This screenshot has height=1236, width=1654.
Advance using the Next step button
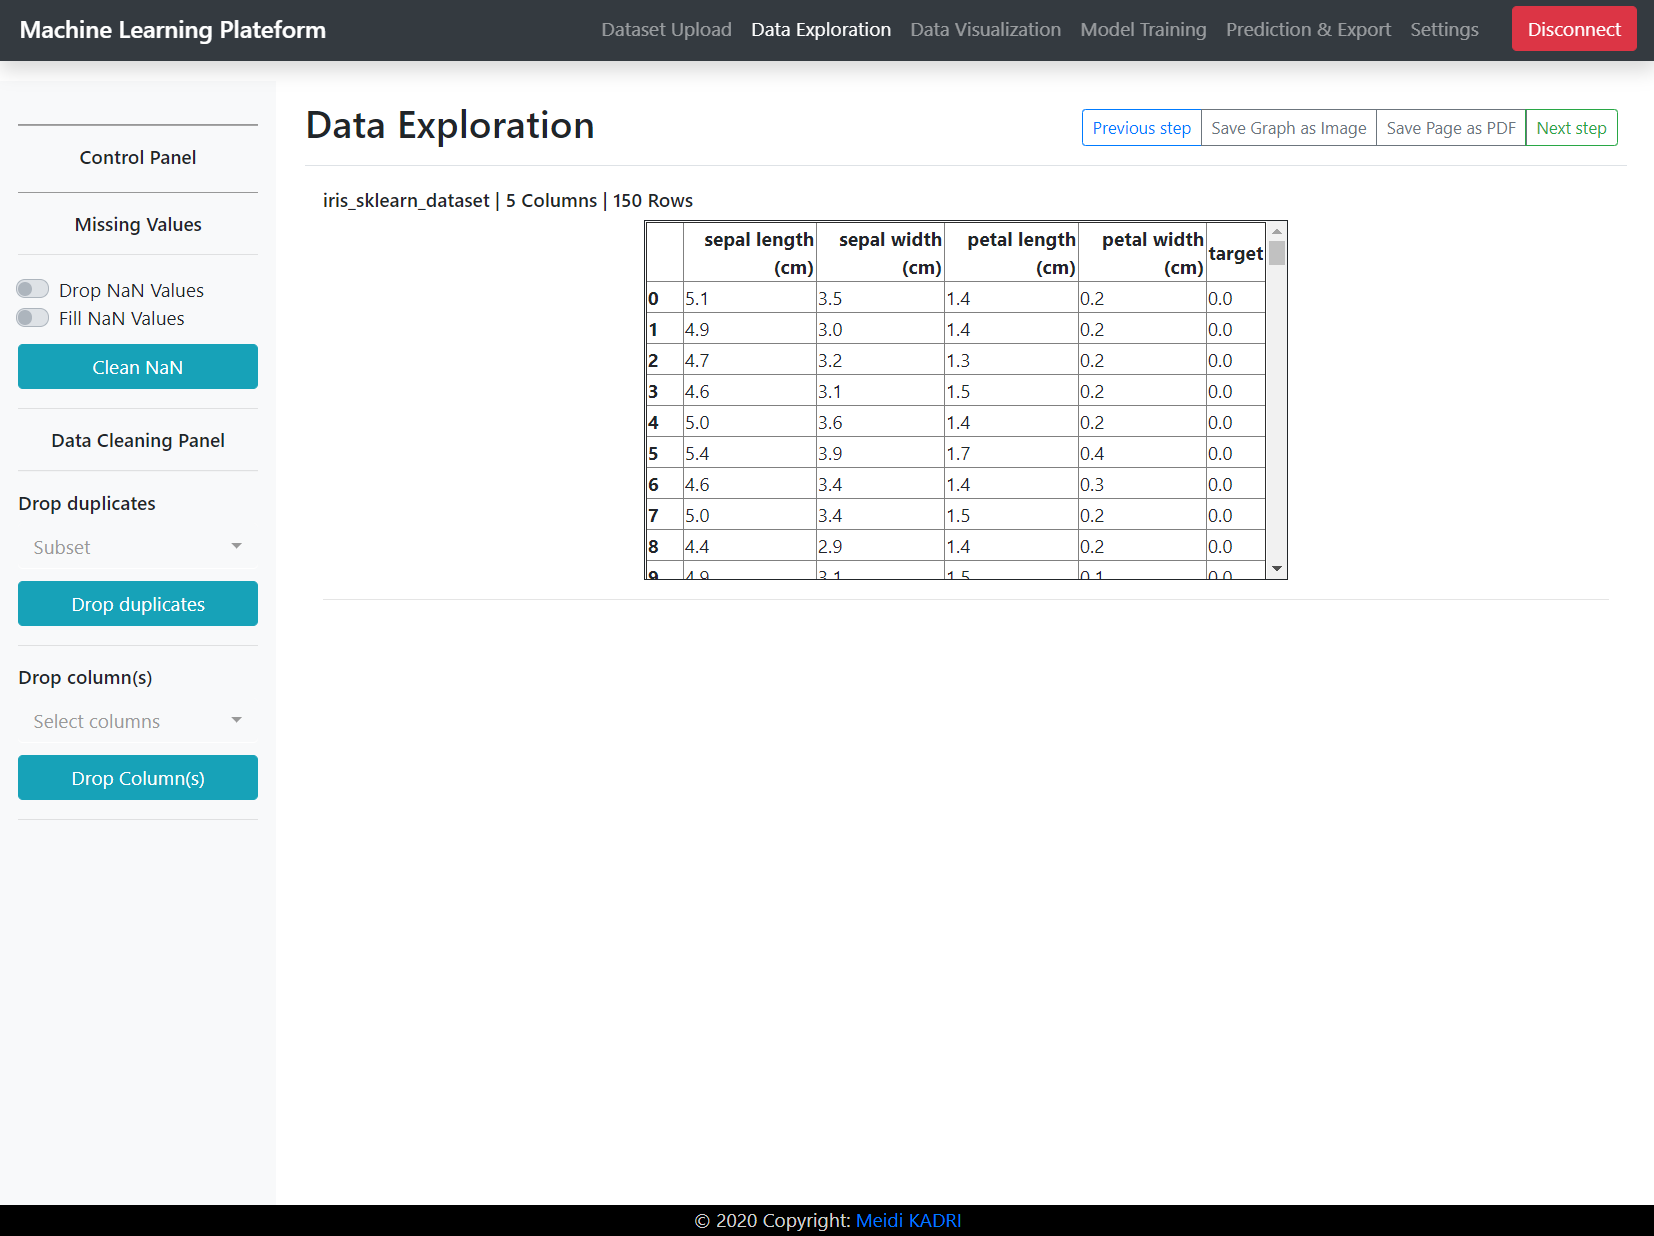click(1571, 127)
